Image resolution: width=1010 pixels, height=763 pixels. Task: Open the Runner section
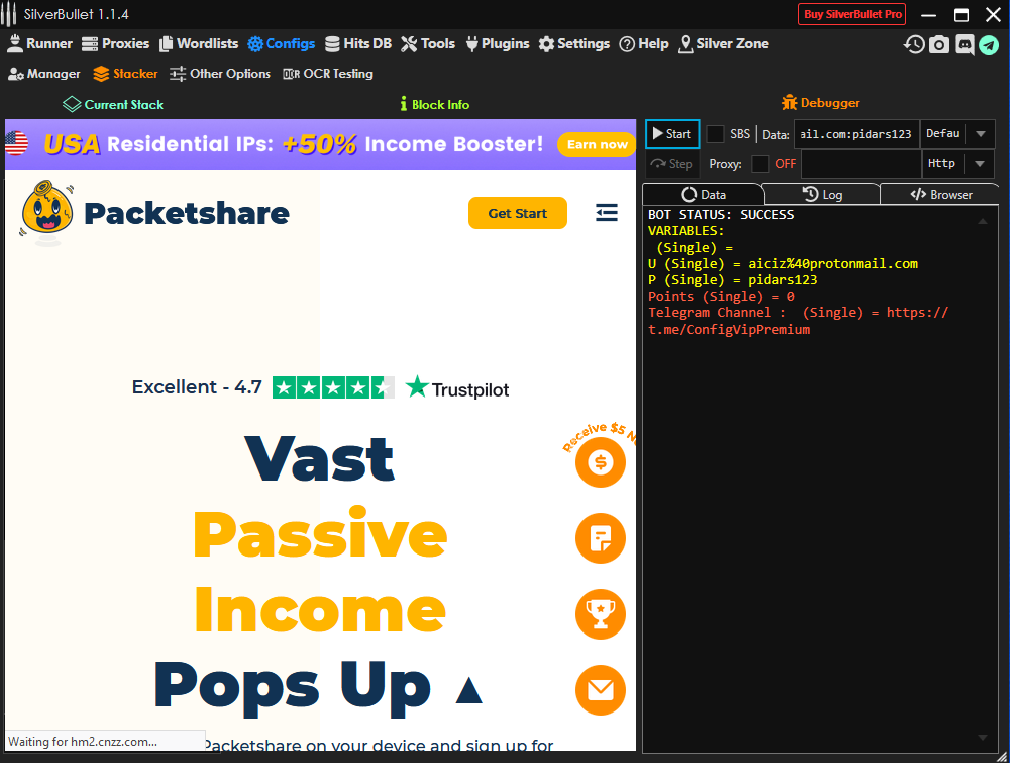click(40, 44)
